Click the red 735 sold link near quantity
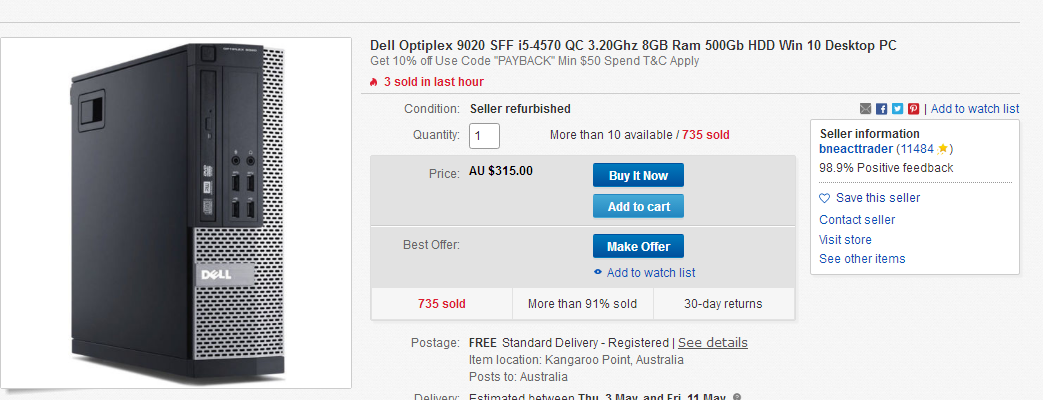This screenshot has height=400, width=1043. (706, 135)
